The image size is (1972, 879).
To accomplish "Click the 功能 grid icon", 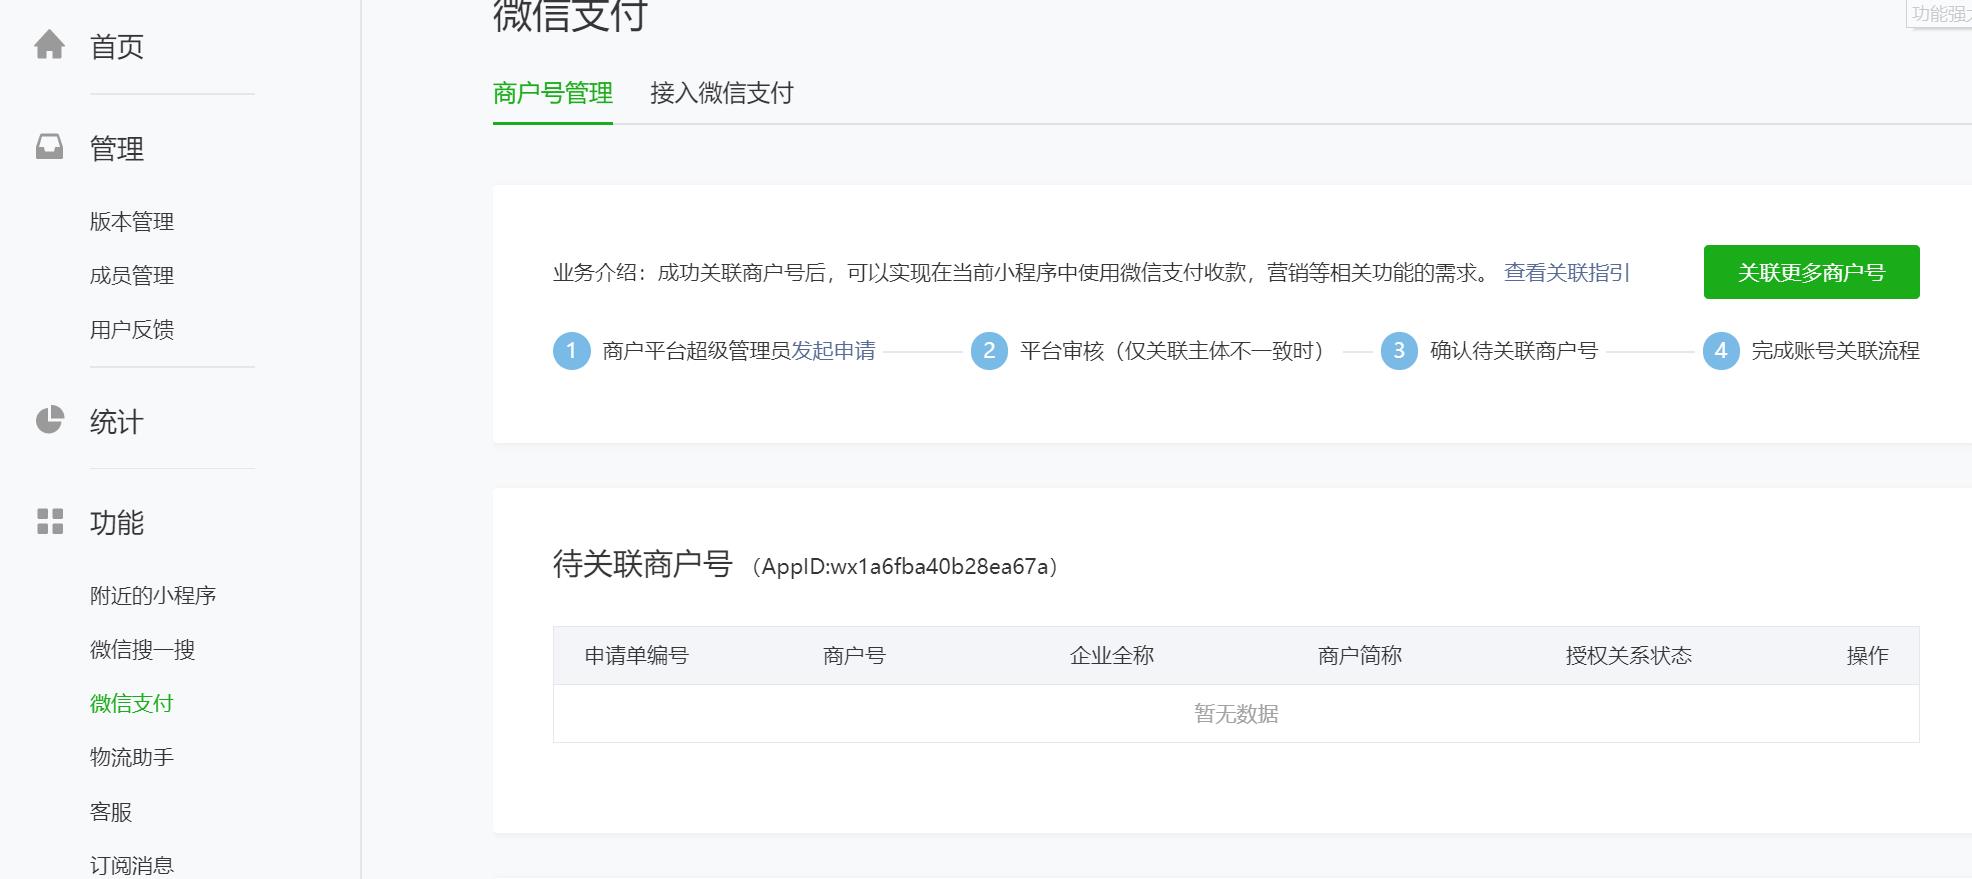I will (49, 521).
